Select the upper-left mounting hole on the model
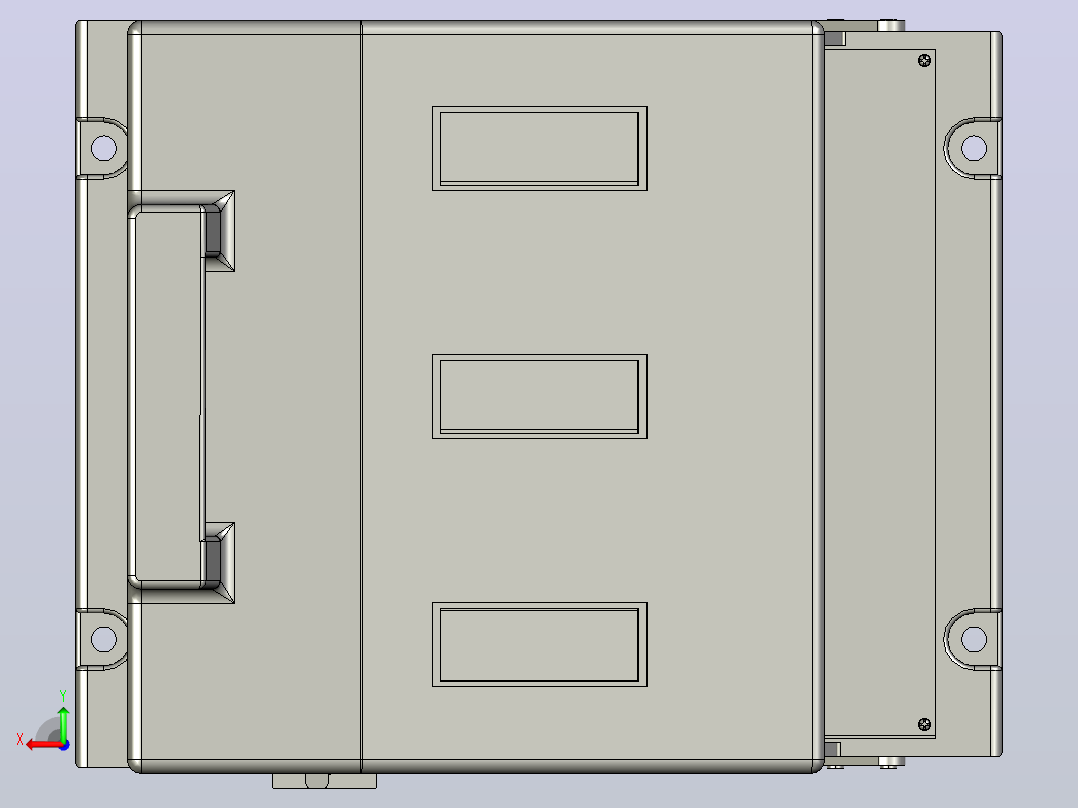1078x808 pixels. pos(104,148)
